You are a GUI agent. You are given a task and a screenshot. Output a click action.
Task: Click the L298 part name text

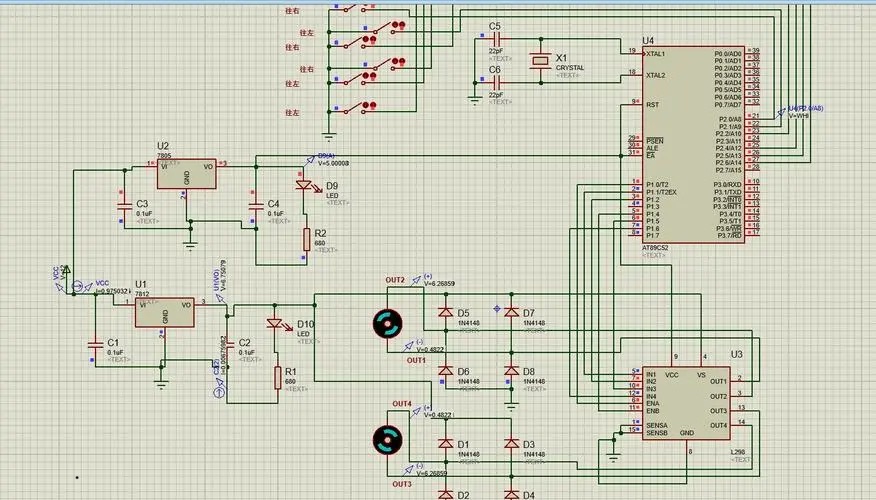point(737,452)
